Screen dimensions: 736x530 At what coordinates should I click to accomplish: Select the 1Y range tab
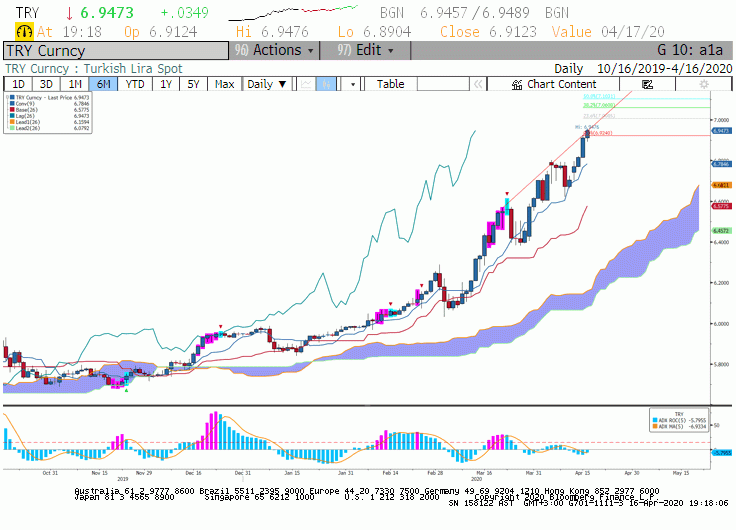(x=166, y=84)
